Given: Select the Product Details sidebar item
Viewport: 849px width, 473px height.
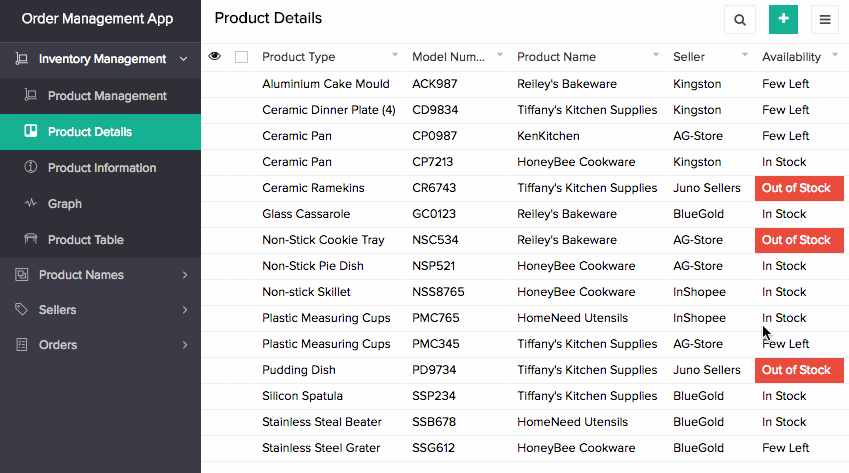Looking at the screenshot, I should pyautogui.click(x=90, y=132).
